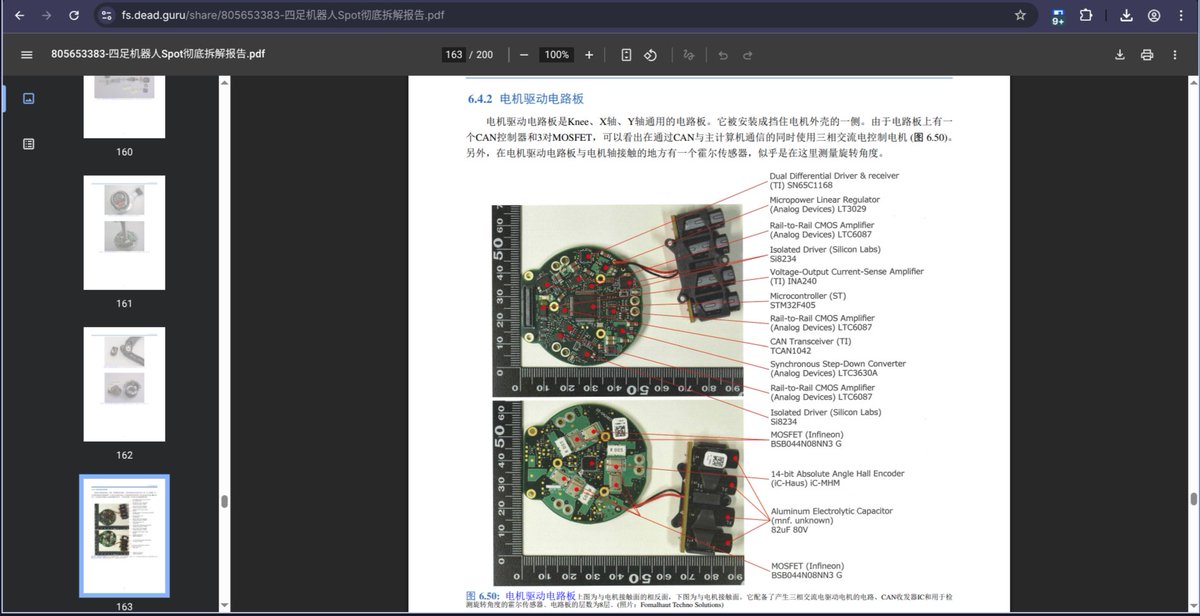Zoom in the PDF
This screenshot has height=616, width=1200.
coord(589,55)
